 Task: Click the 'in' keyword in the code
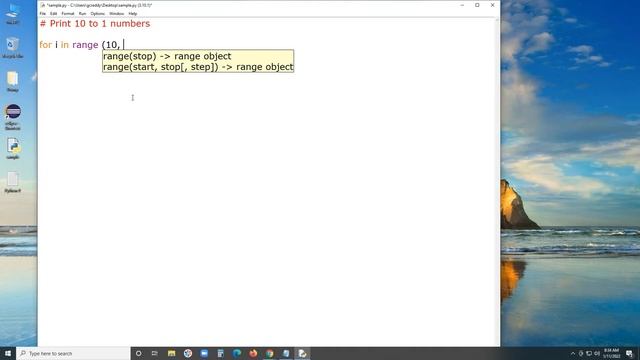pos(64,45)
